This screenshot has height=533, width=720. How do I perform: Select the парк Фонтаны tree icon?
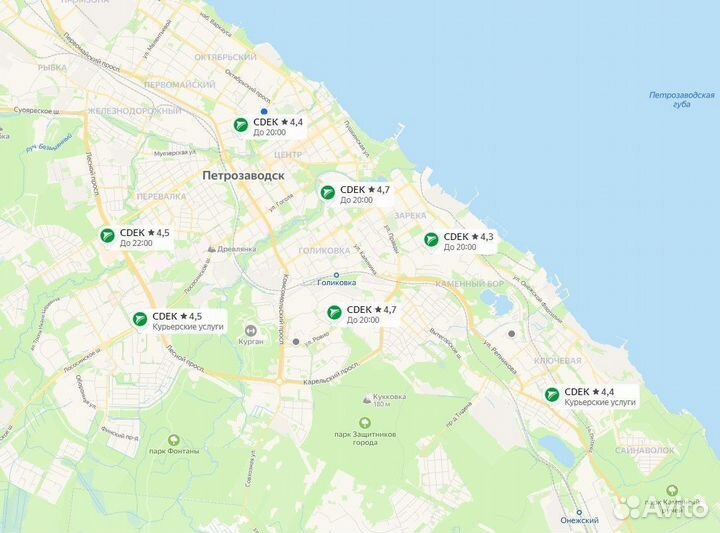[x=174, y=440]
